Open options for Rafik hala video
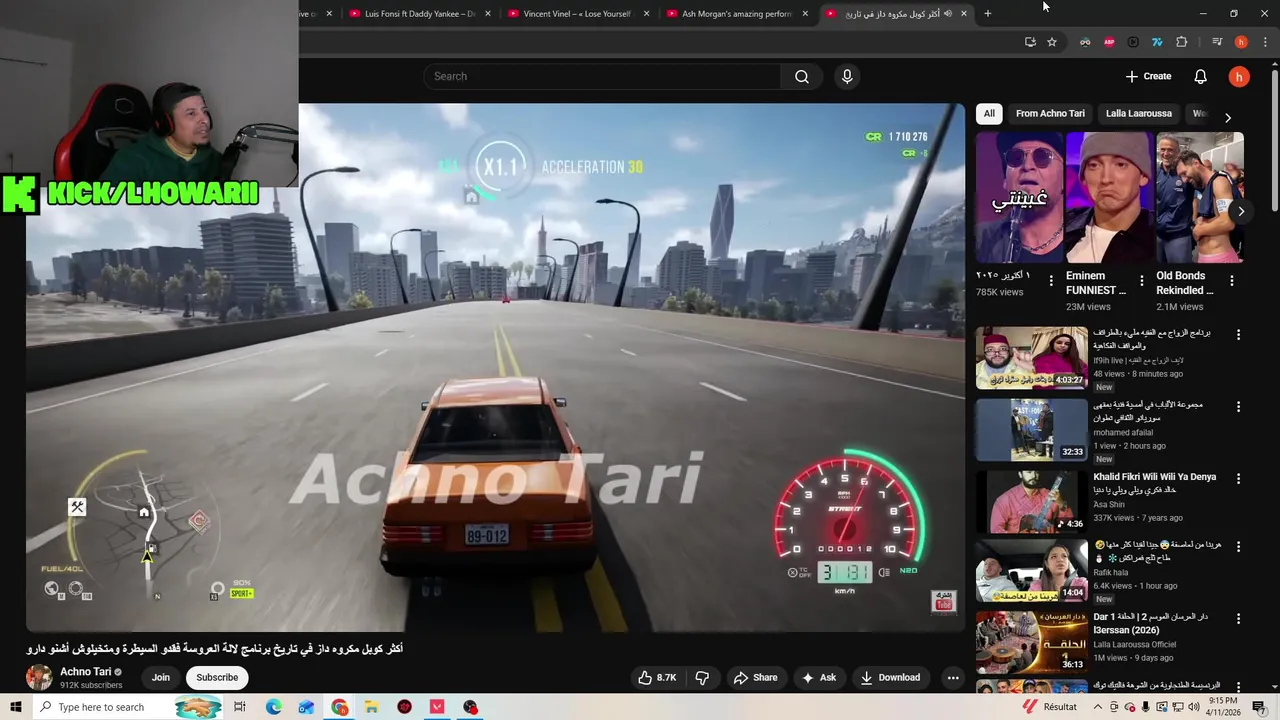1280x720 pixels. tap(1238, 547)
